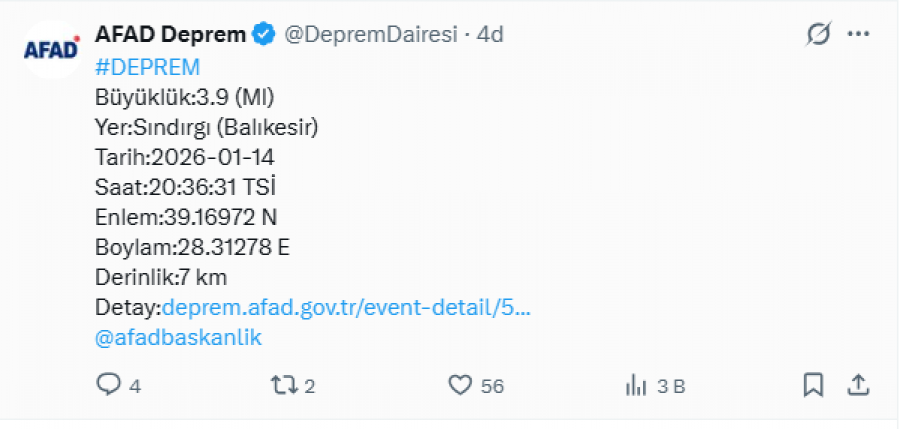
Task: Open the @DepremDairesi handle
Action: [370, 35]
